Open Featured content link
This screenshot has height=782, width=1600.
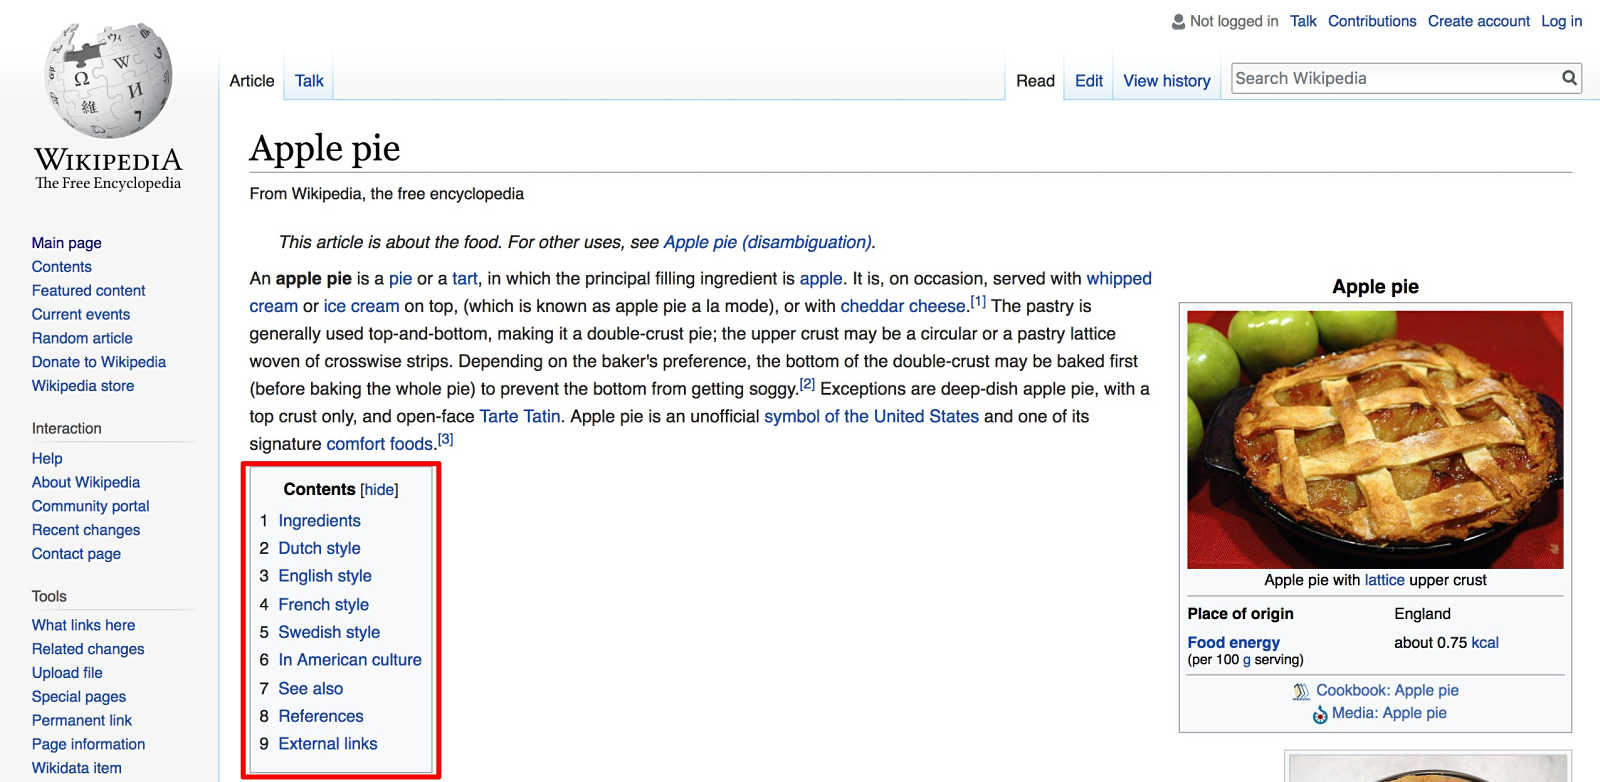tap(88, 291)
